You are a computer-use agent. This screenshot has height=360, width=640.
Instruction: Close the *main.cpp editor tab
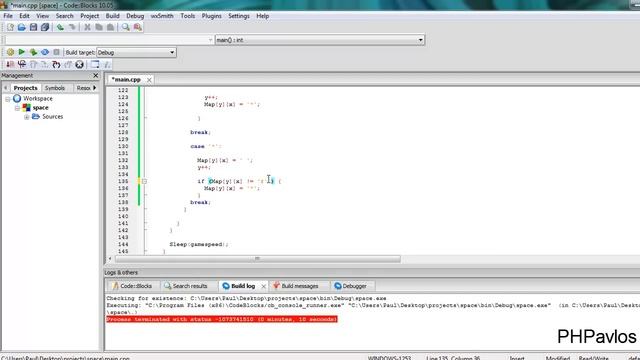click(149, 80)
